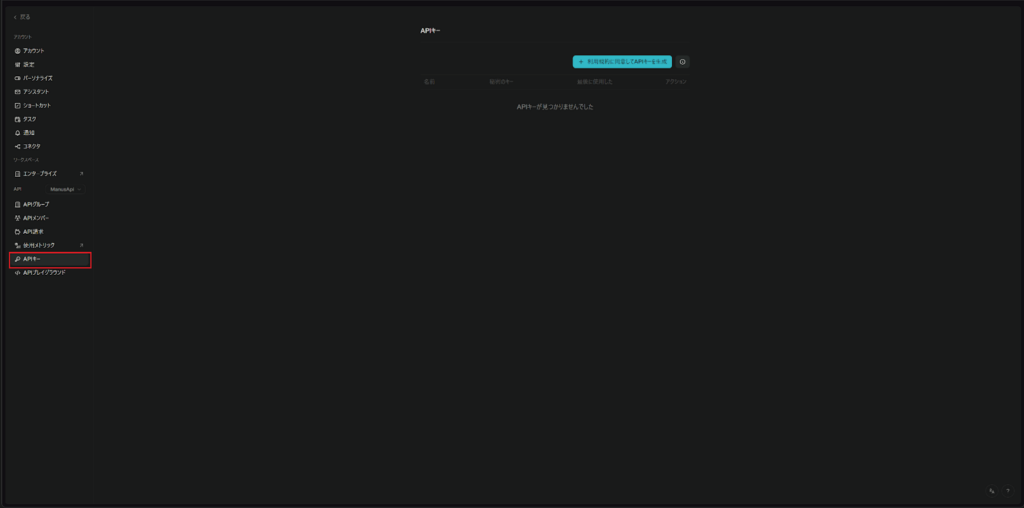Image resolution: width=1024 pixels, height=508 pixels.
Task: Open 使用メトリック external link arrow
Action: pyautogui.click(x=81, y=245)
